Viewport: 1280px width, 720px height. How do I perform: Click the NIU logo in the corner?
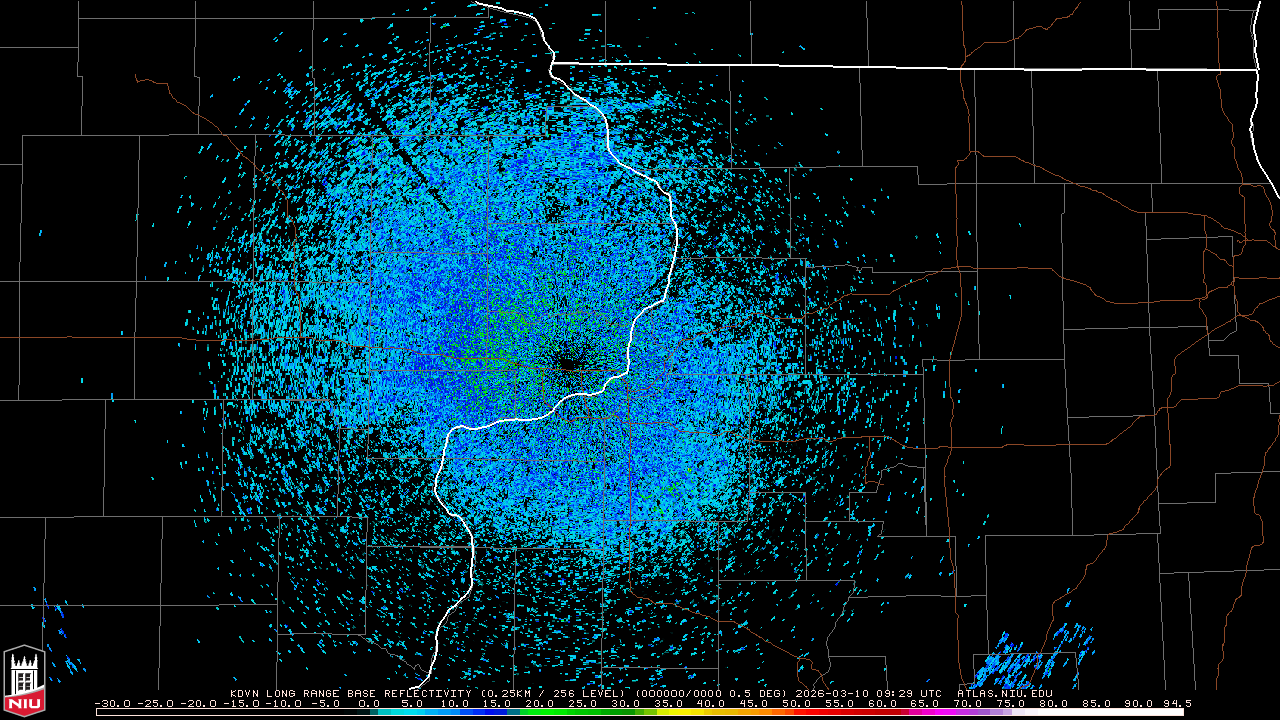coord(24,682)
